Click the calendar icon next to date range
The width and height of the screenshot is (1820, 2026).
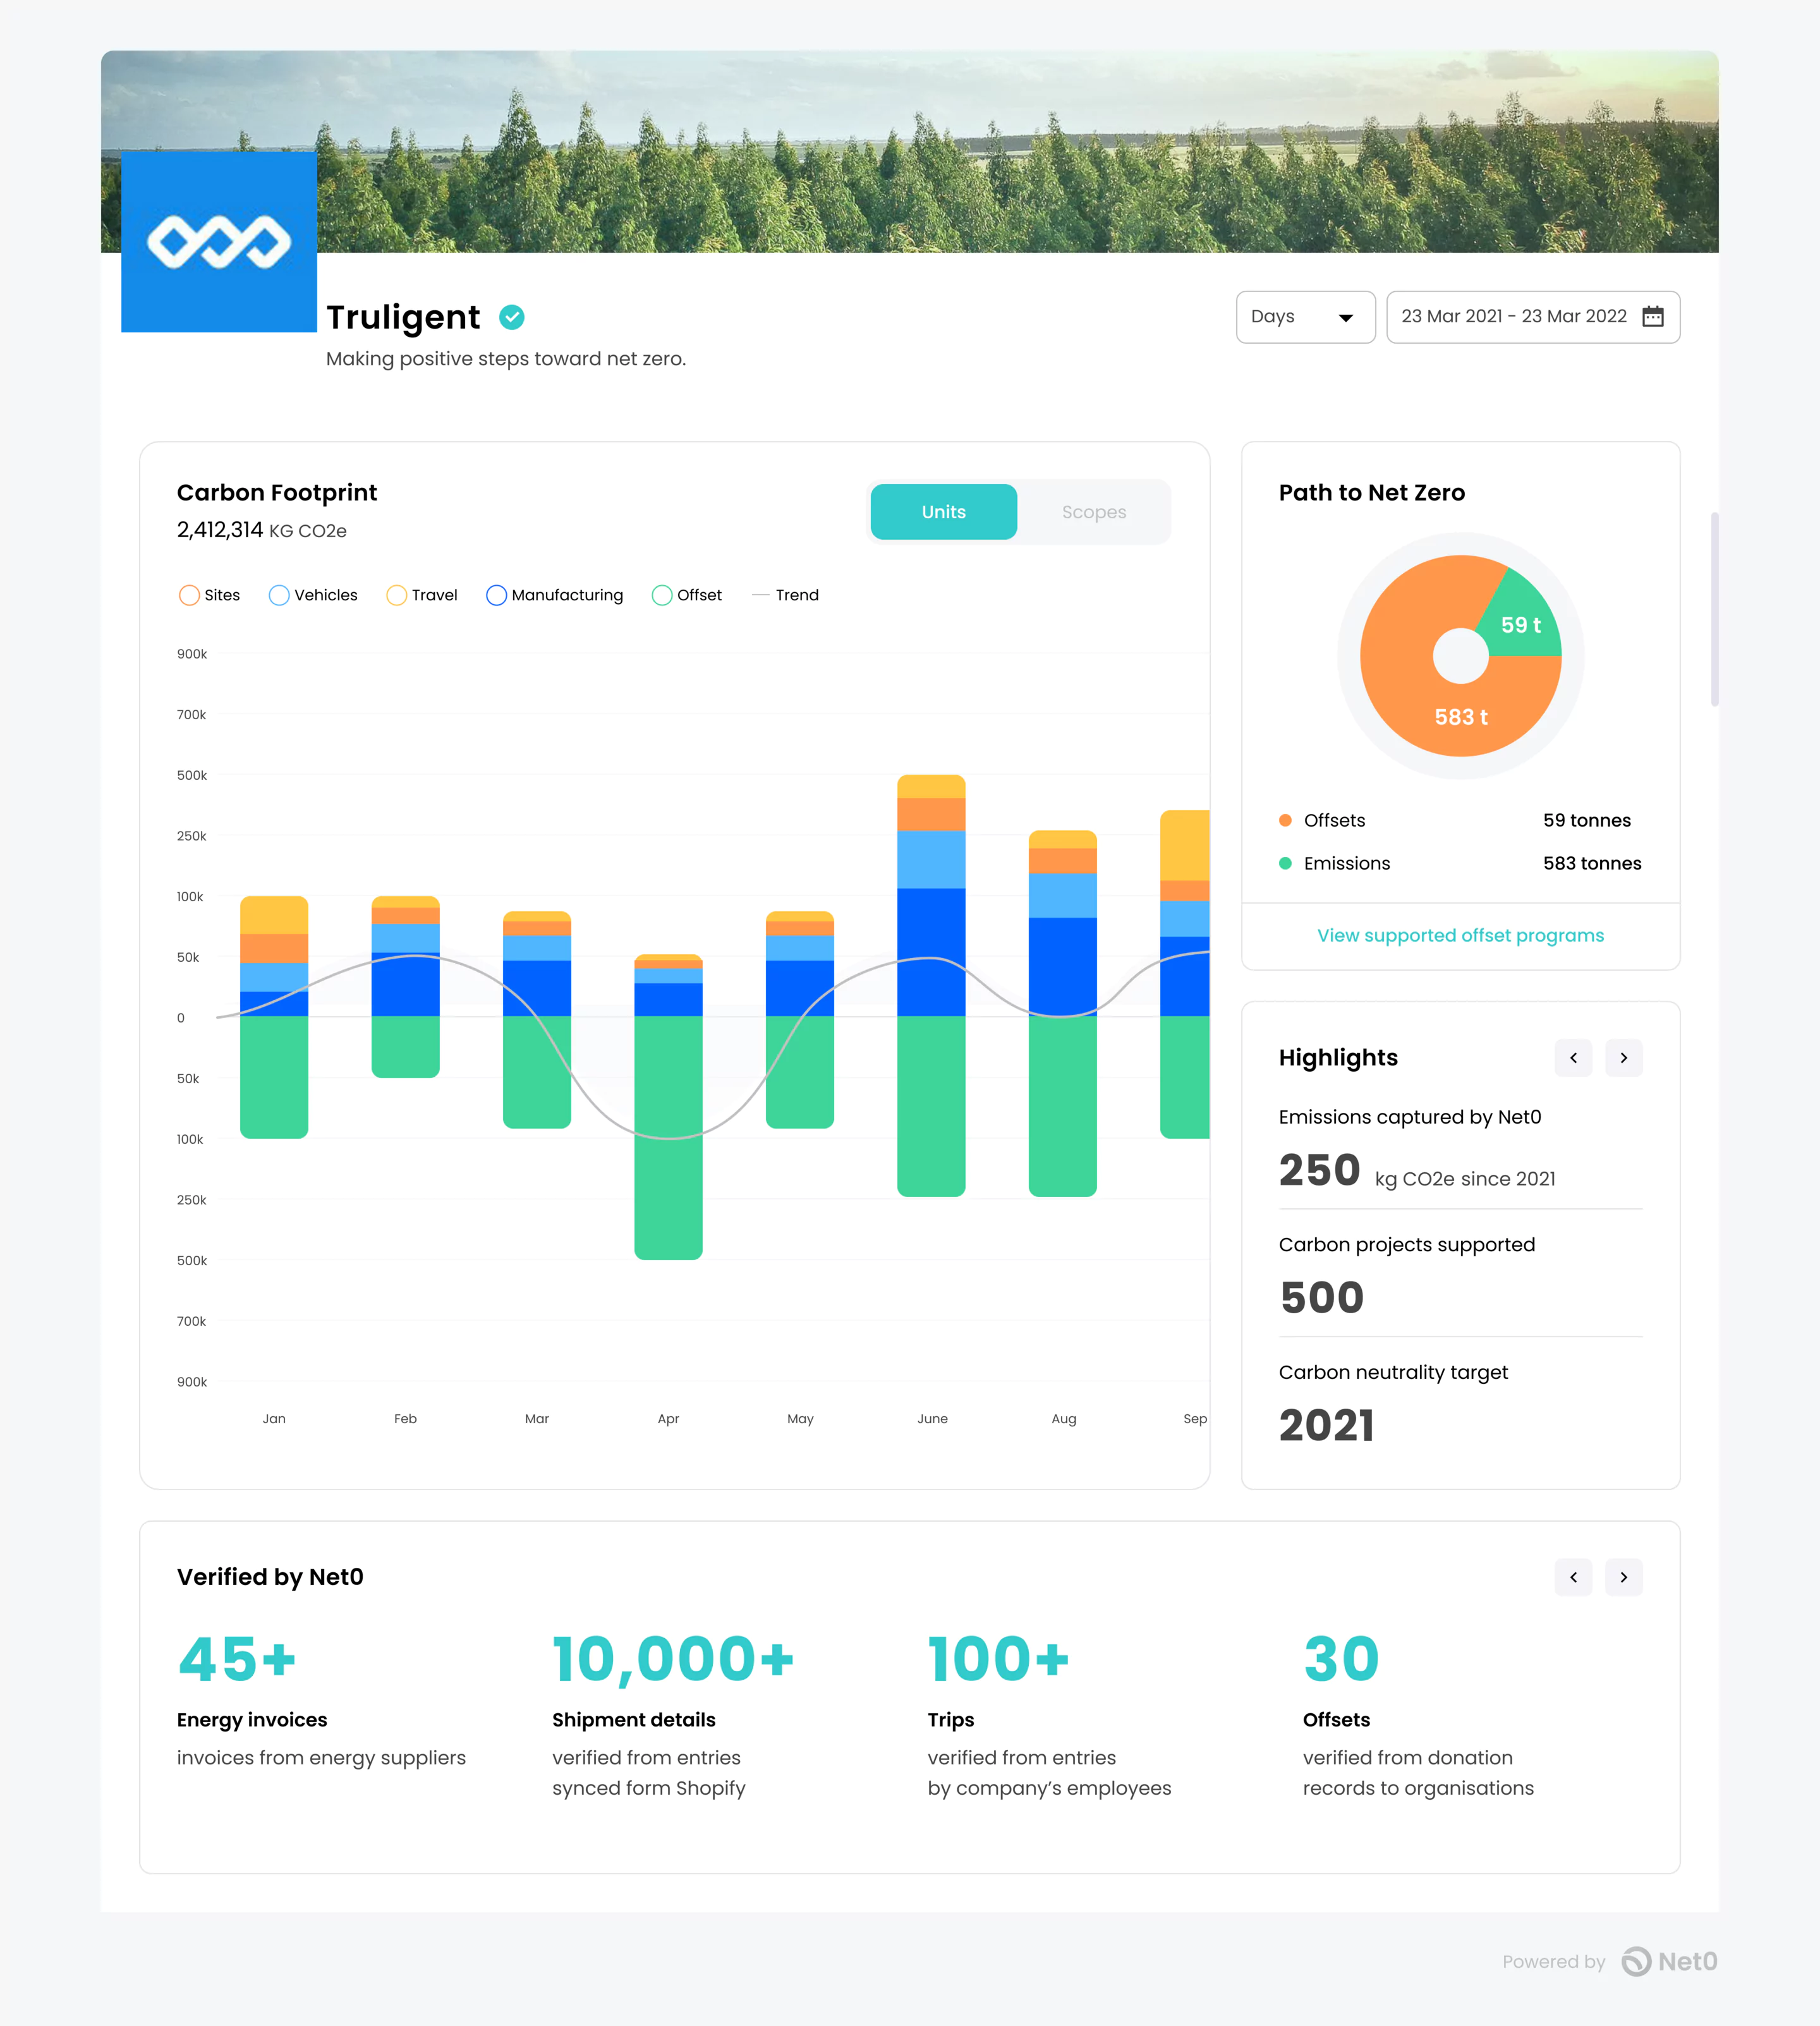point(1655,317)
